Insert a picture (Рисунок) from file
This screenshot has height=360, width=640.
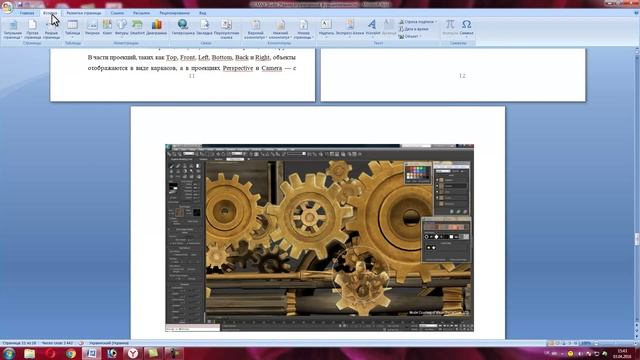click(92, 28)
